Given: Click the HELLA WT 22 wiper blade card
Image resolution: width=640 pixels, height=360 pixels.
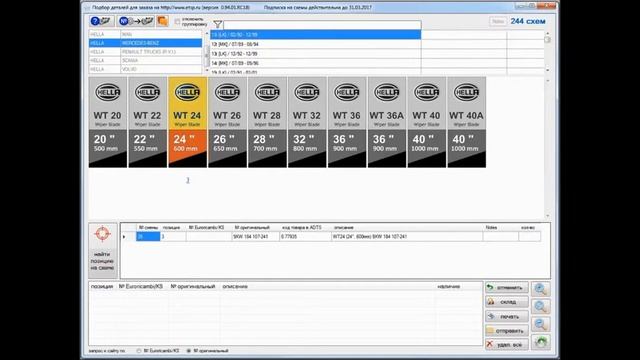Looking at the screenshot, I should [147, 122].
